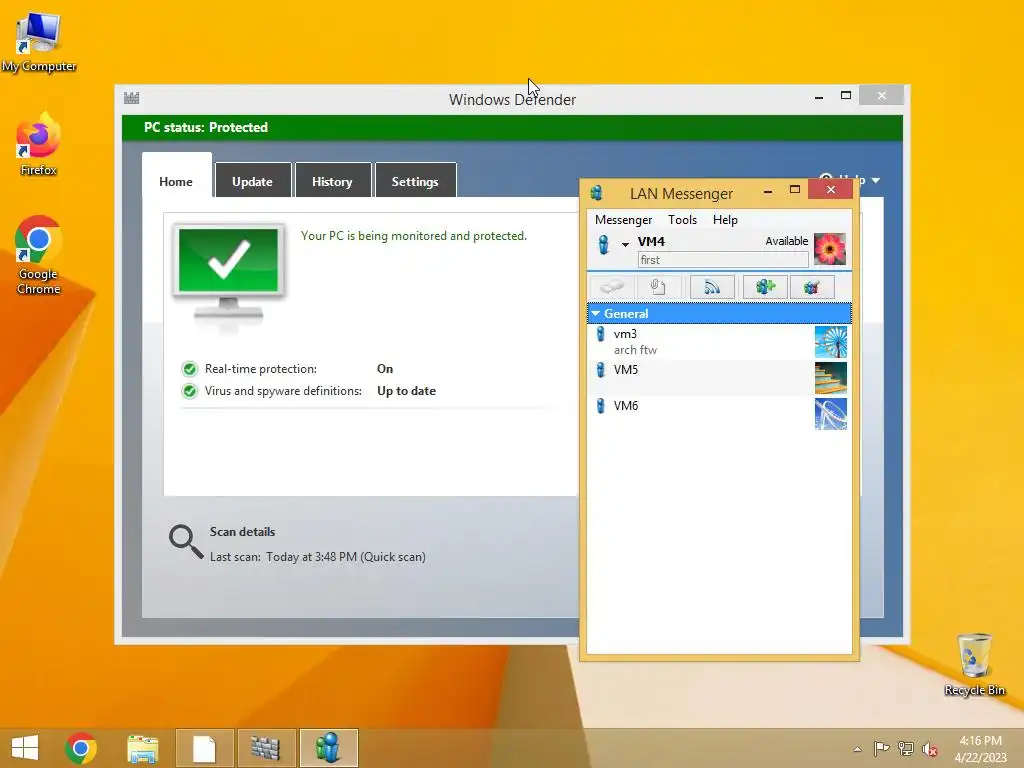The image size is (1024, 768).
Task: Click the LAN Messenger title bar icon
Action: click(x=596, y=193)
